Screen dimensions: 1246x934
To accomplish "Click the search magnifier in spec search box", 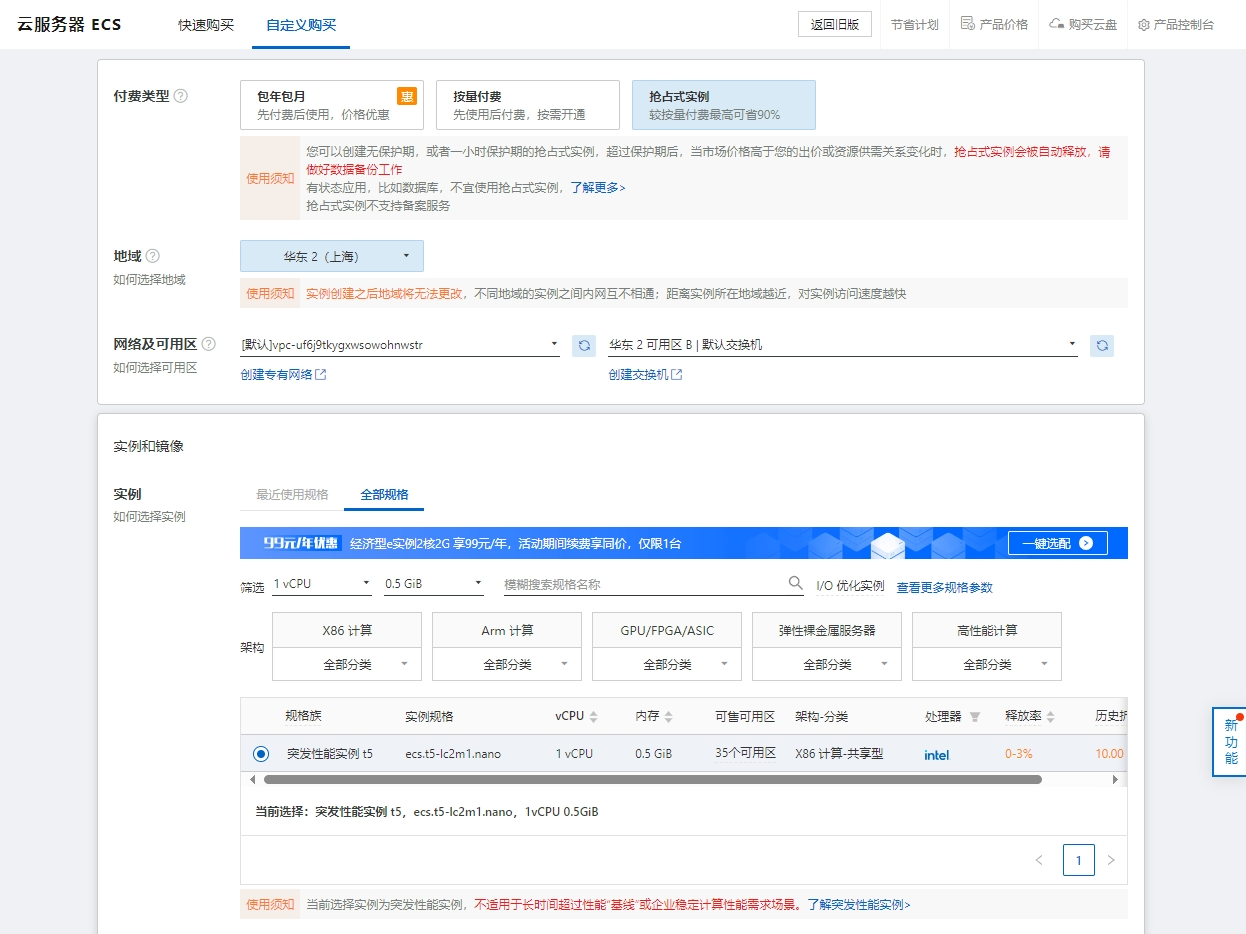I will (x=796, y=584).
